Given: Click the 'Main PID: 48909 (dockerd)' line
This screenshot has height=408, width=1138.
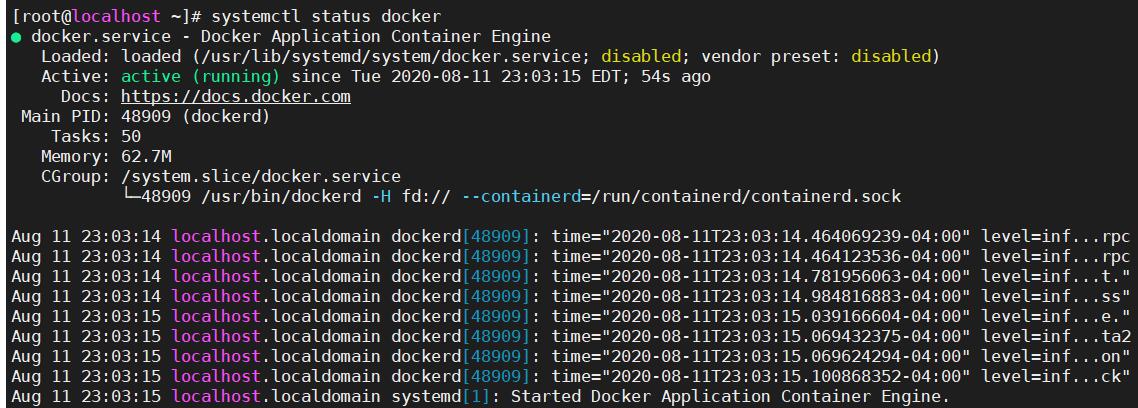Looking at the screenshot, I should point(145,116).
